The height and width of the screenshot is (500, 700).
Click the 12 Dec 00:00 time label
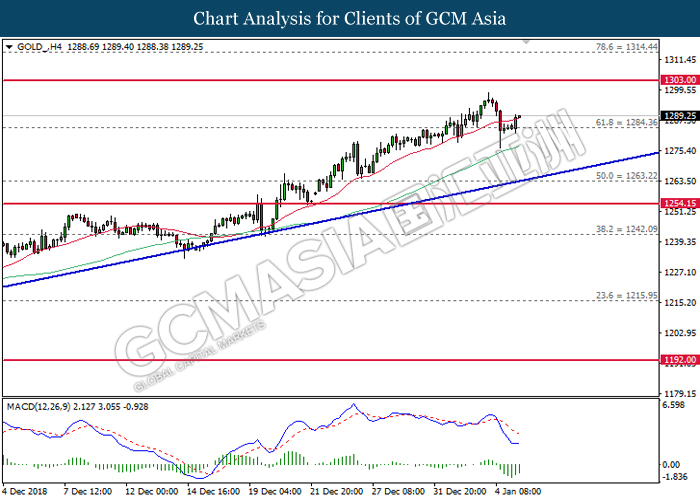click(151, 492)
